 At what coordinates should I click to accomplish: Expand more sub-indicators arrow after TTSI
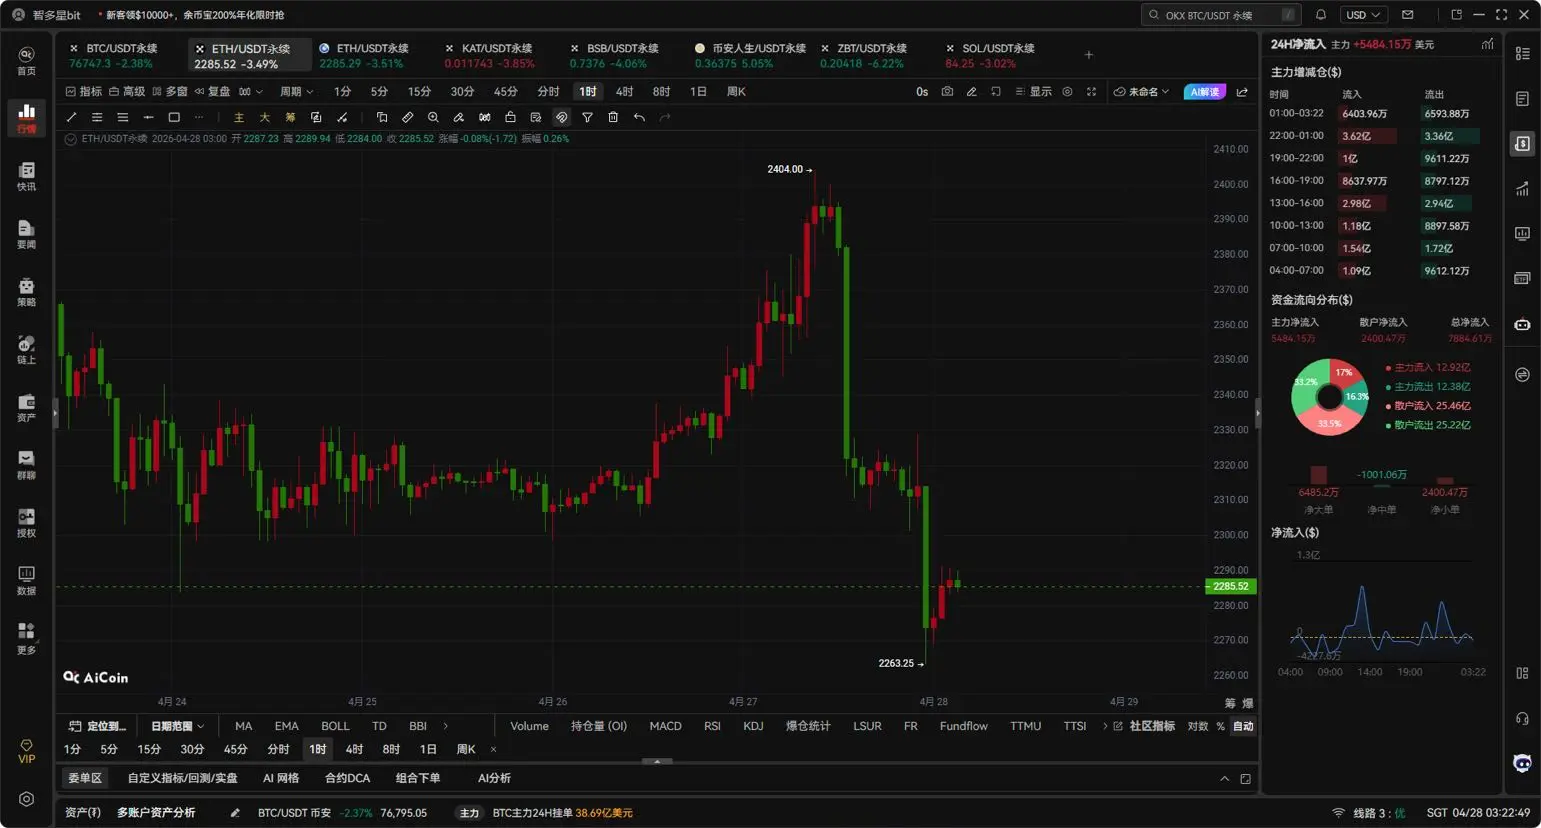[x=1104, y=726]
